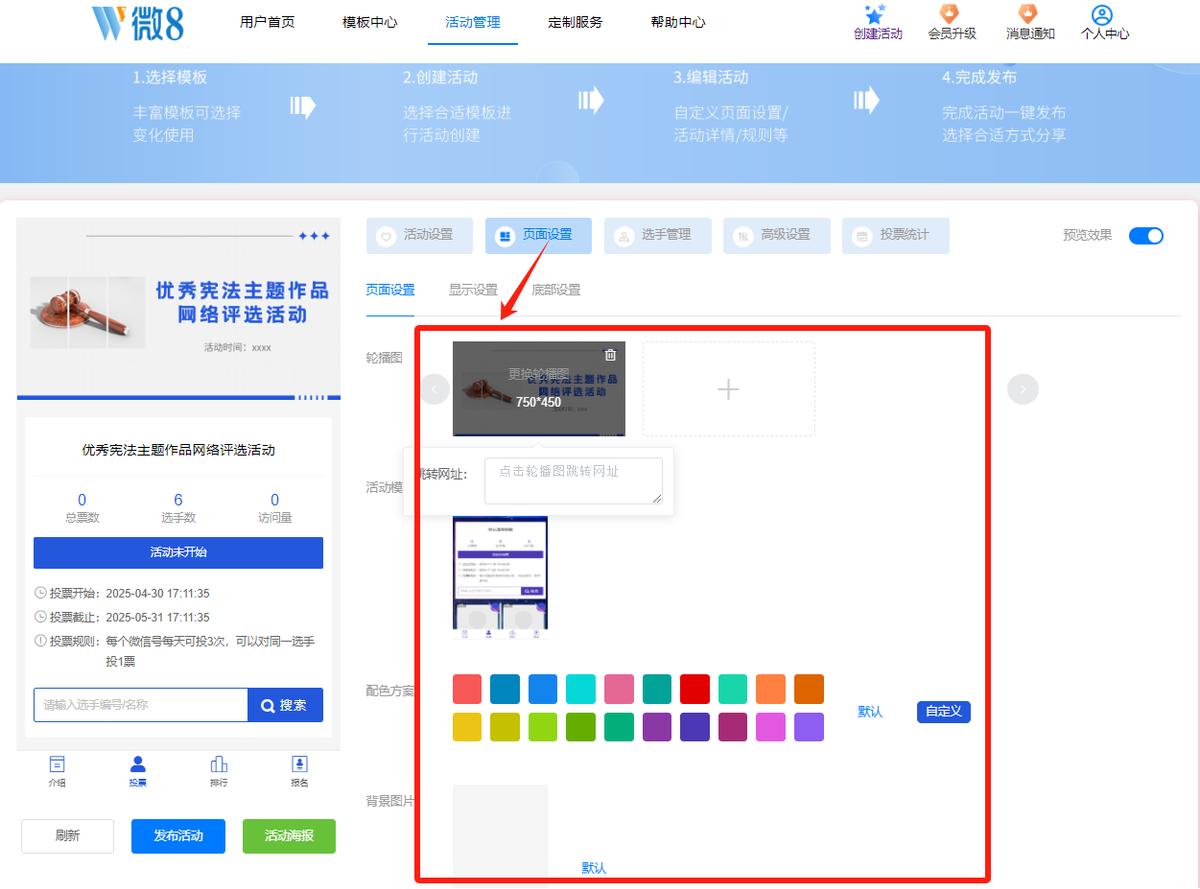
Task: Click the 投票开始 date line
Action: tap(122, 593)
